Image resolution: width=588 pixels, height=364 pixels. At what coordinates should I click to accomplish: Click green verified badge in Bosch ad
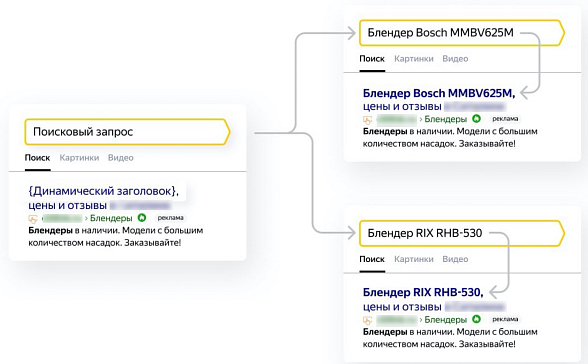pos(476,119)
